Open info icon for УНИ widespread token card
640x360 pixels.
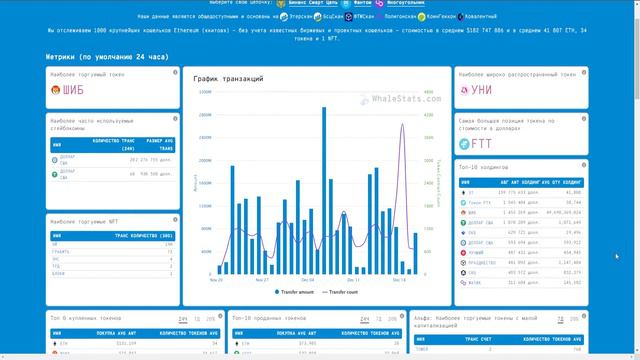coord(584,72)
